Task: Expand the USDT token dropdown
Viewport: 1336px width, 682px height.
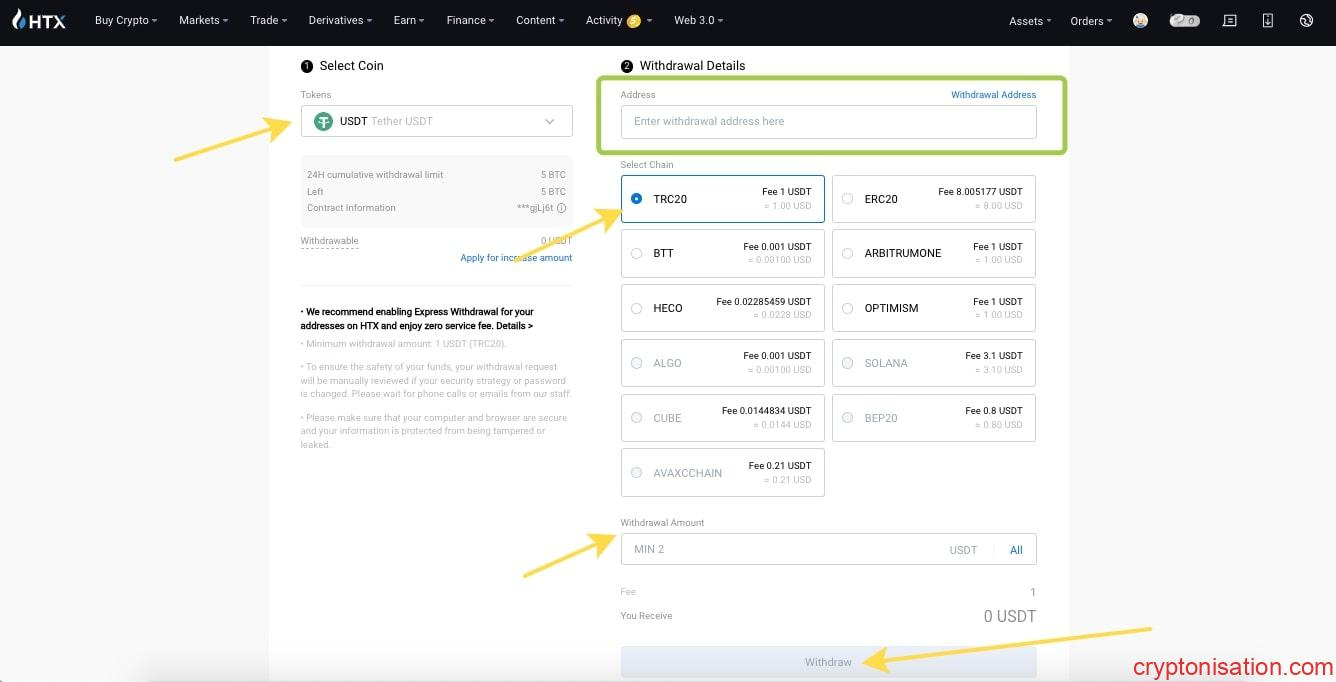Action: point(549,121)
